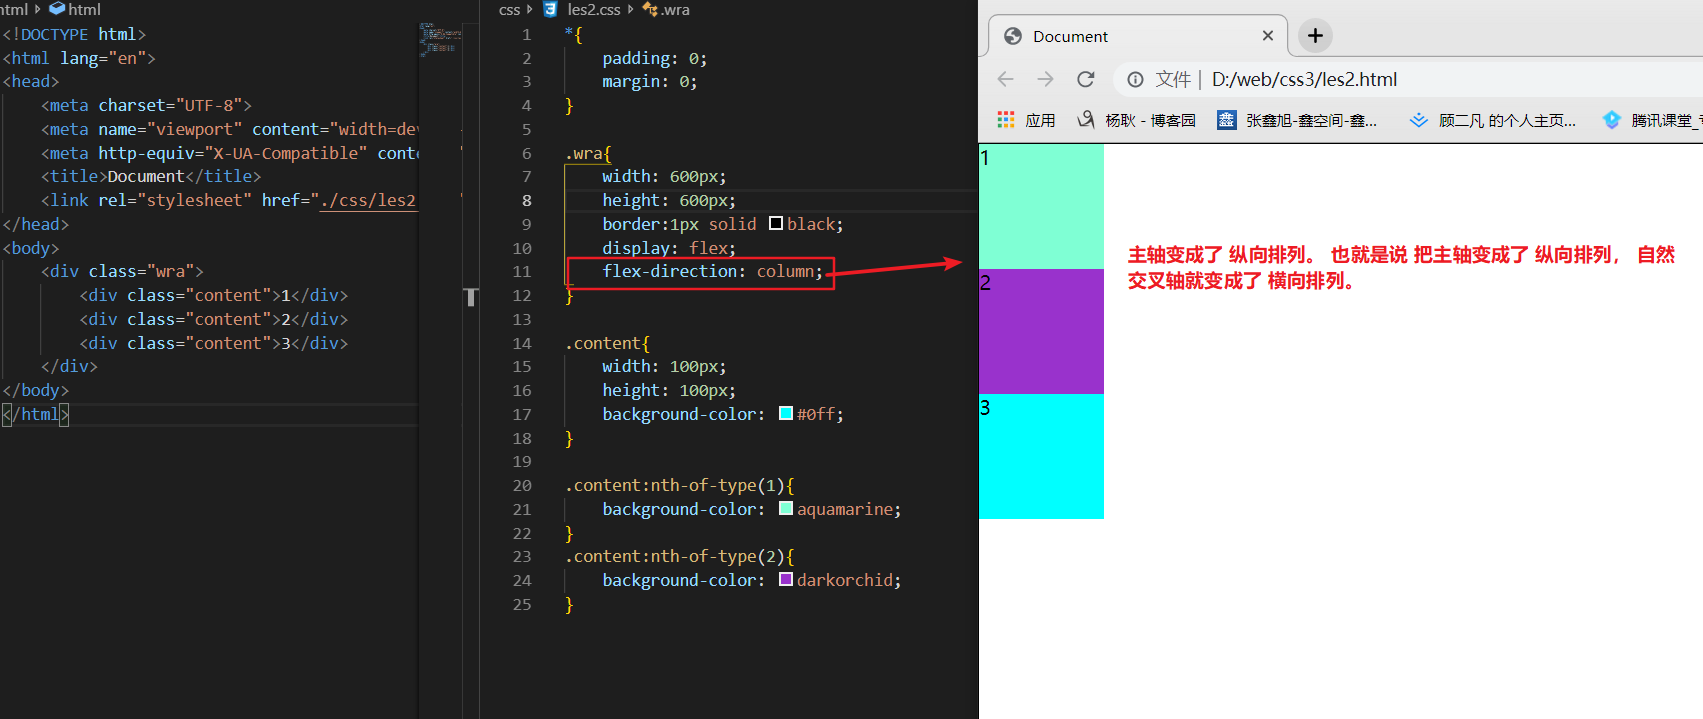The width and height of the screenshot is (1703, 719).
Task: Click the '.content{' selector line
Action: point(607,343)
